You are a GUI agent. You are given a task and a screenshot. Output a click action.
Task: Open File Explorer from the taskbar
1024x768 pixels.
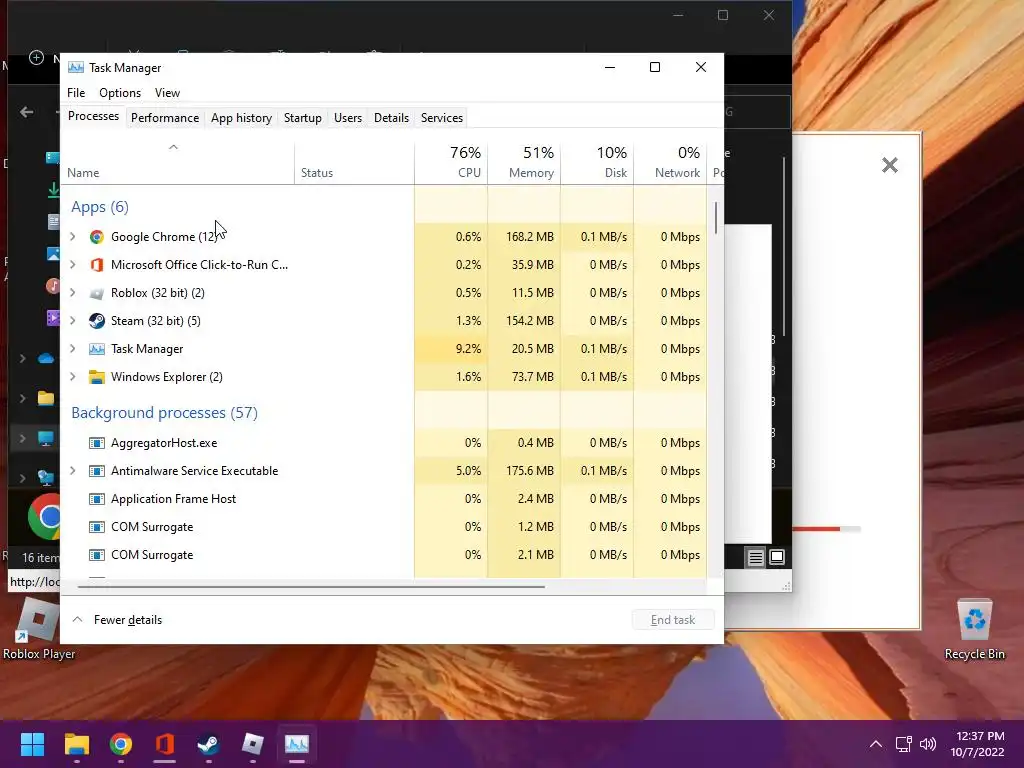click(x=76, y=744)
